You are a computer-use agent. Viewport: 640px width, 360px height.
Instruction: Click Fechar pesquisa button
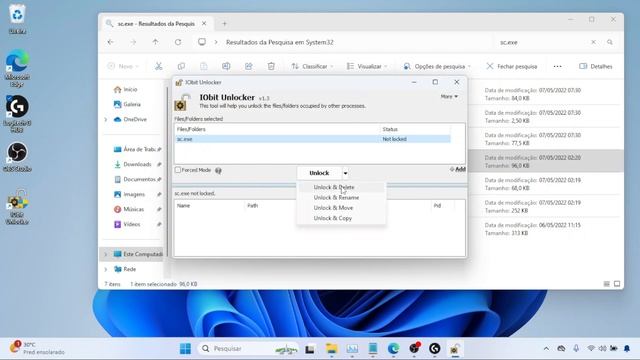(x=512, y=66)
